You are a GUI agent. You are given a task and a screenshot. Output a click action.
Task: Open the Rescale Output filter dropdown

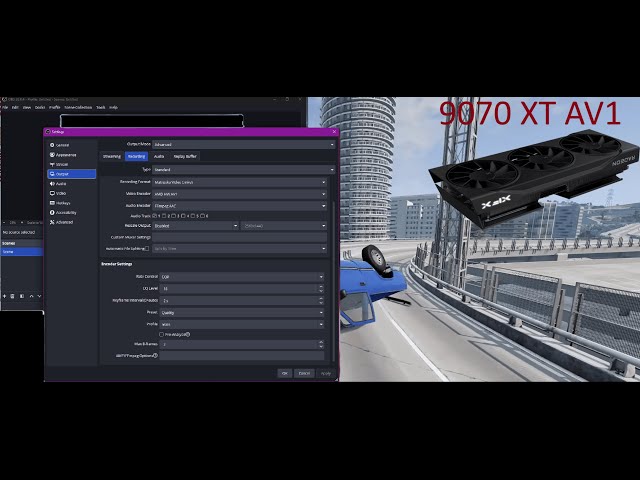(196, 225)
